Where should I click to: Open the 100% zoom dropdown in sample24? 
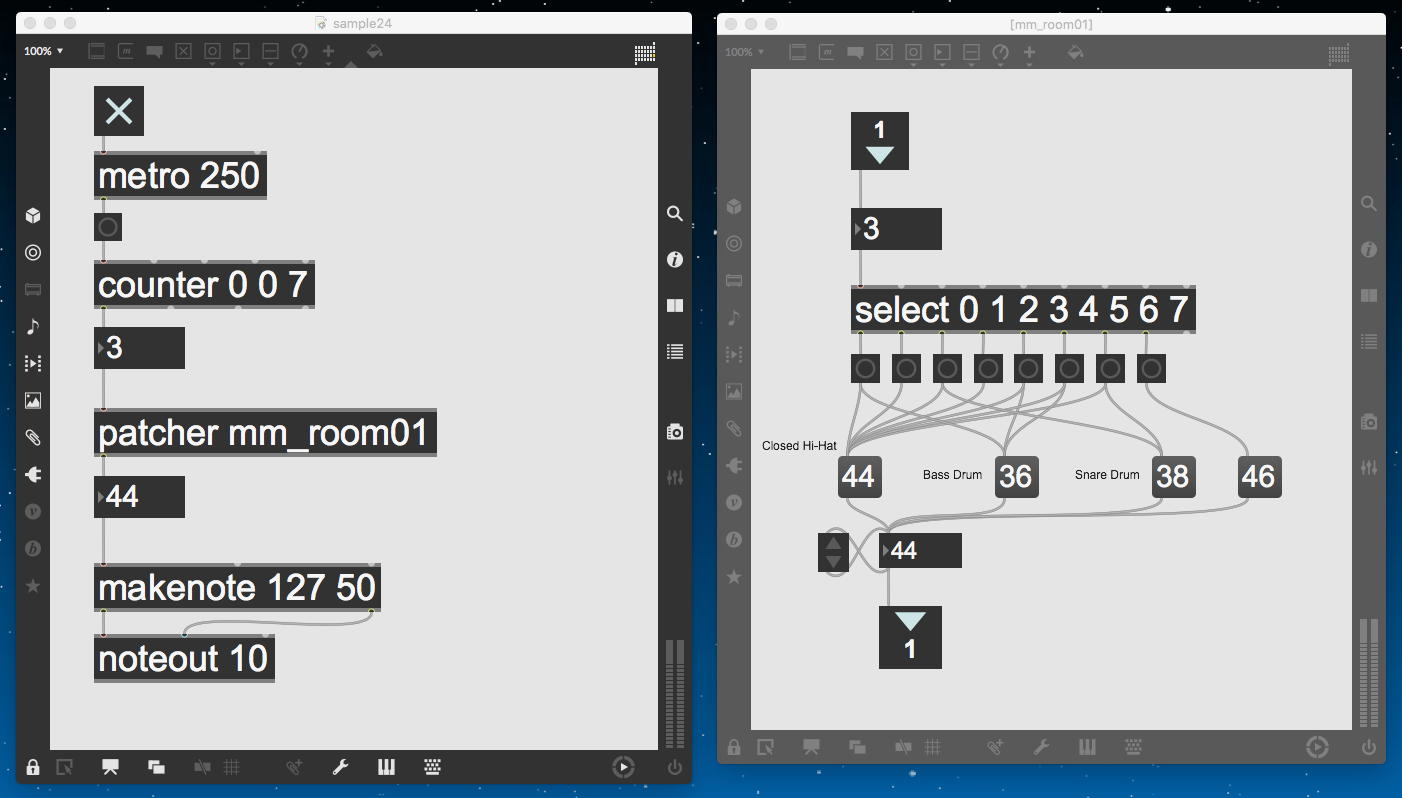click(43, 51)
